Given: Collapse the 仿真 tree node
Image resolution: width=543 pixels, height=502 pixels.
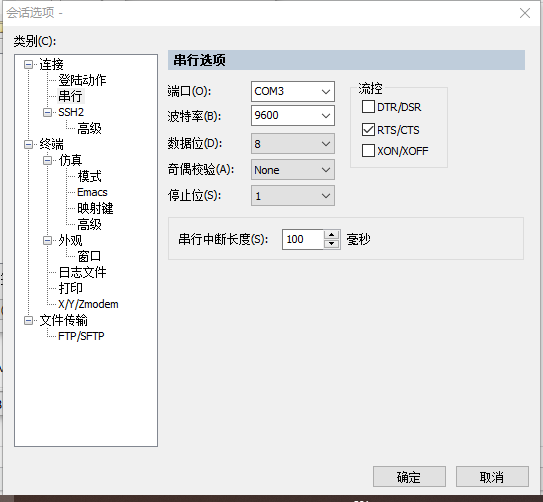Looking at the screenshot, I should point(47,160).
